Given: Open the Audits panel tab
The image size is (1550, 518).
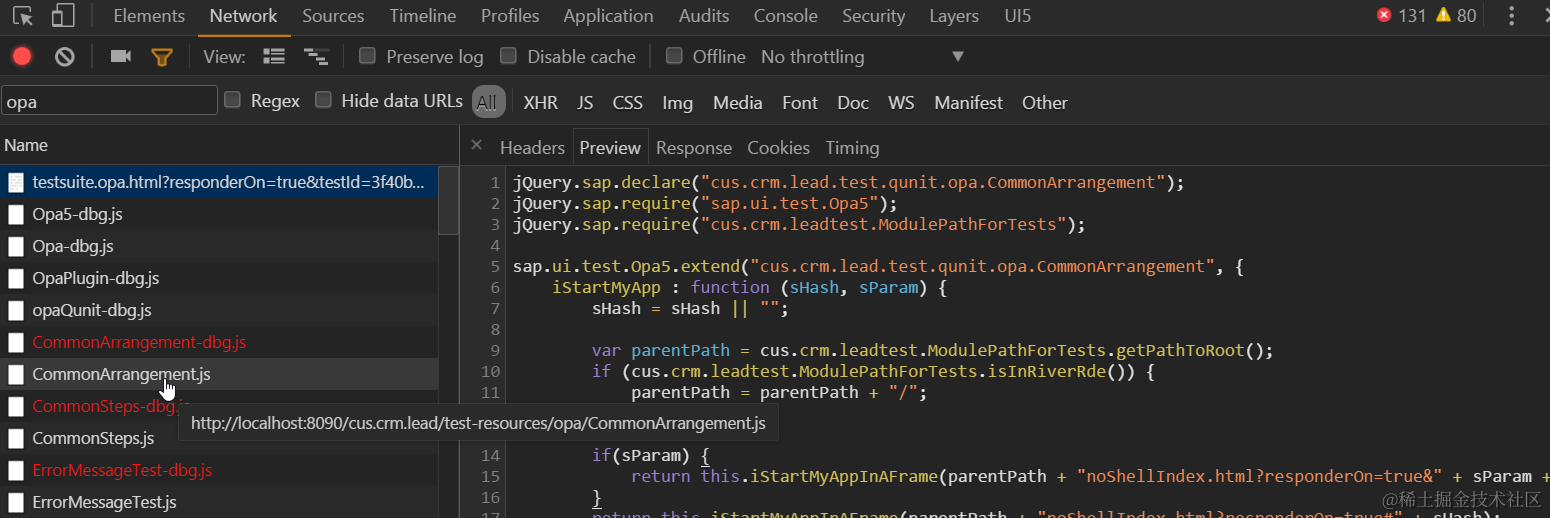Looking at the screenshot, I should (x=703, y=16).
